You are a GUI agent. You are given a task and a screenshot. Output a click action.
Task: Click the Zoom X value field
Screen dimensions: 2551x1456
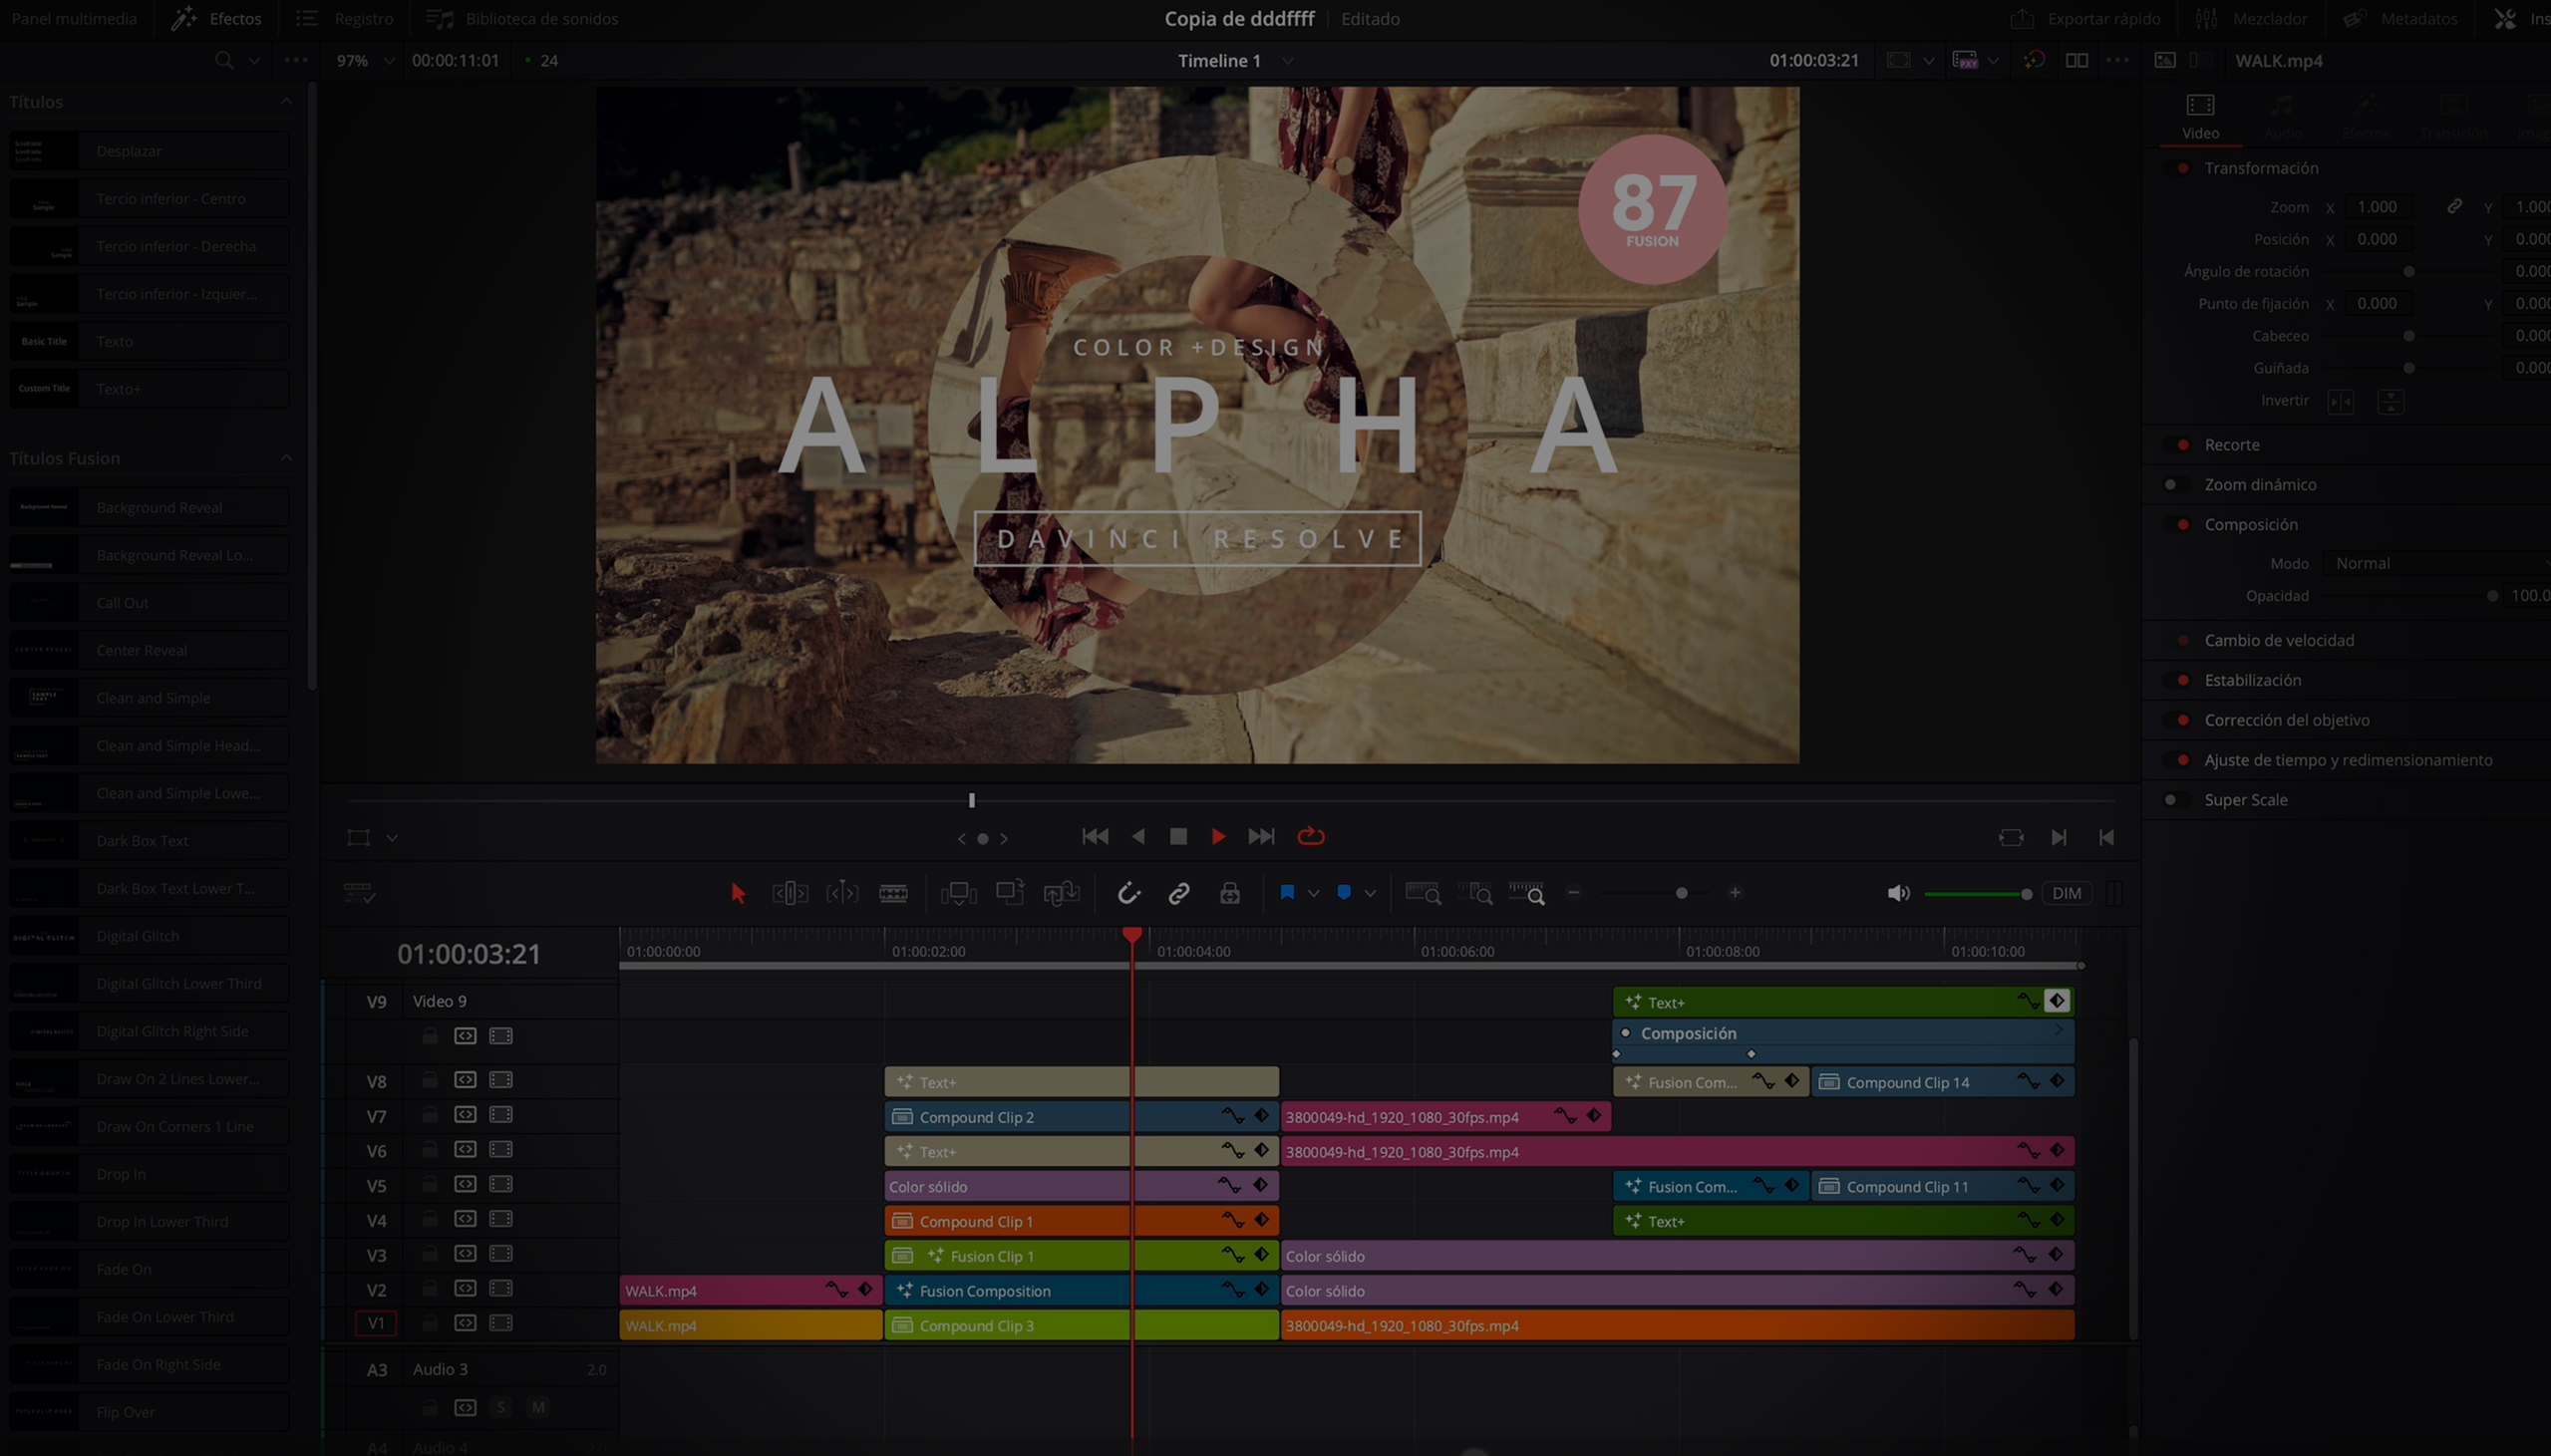[2377, 207]
